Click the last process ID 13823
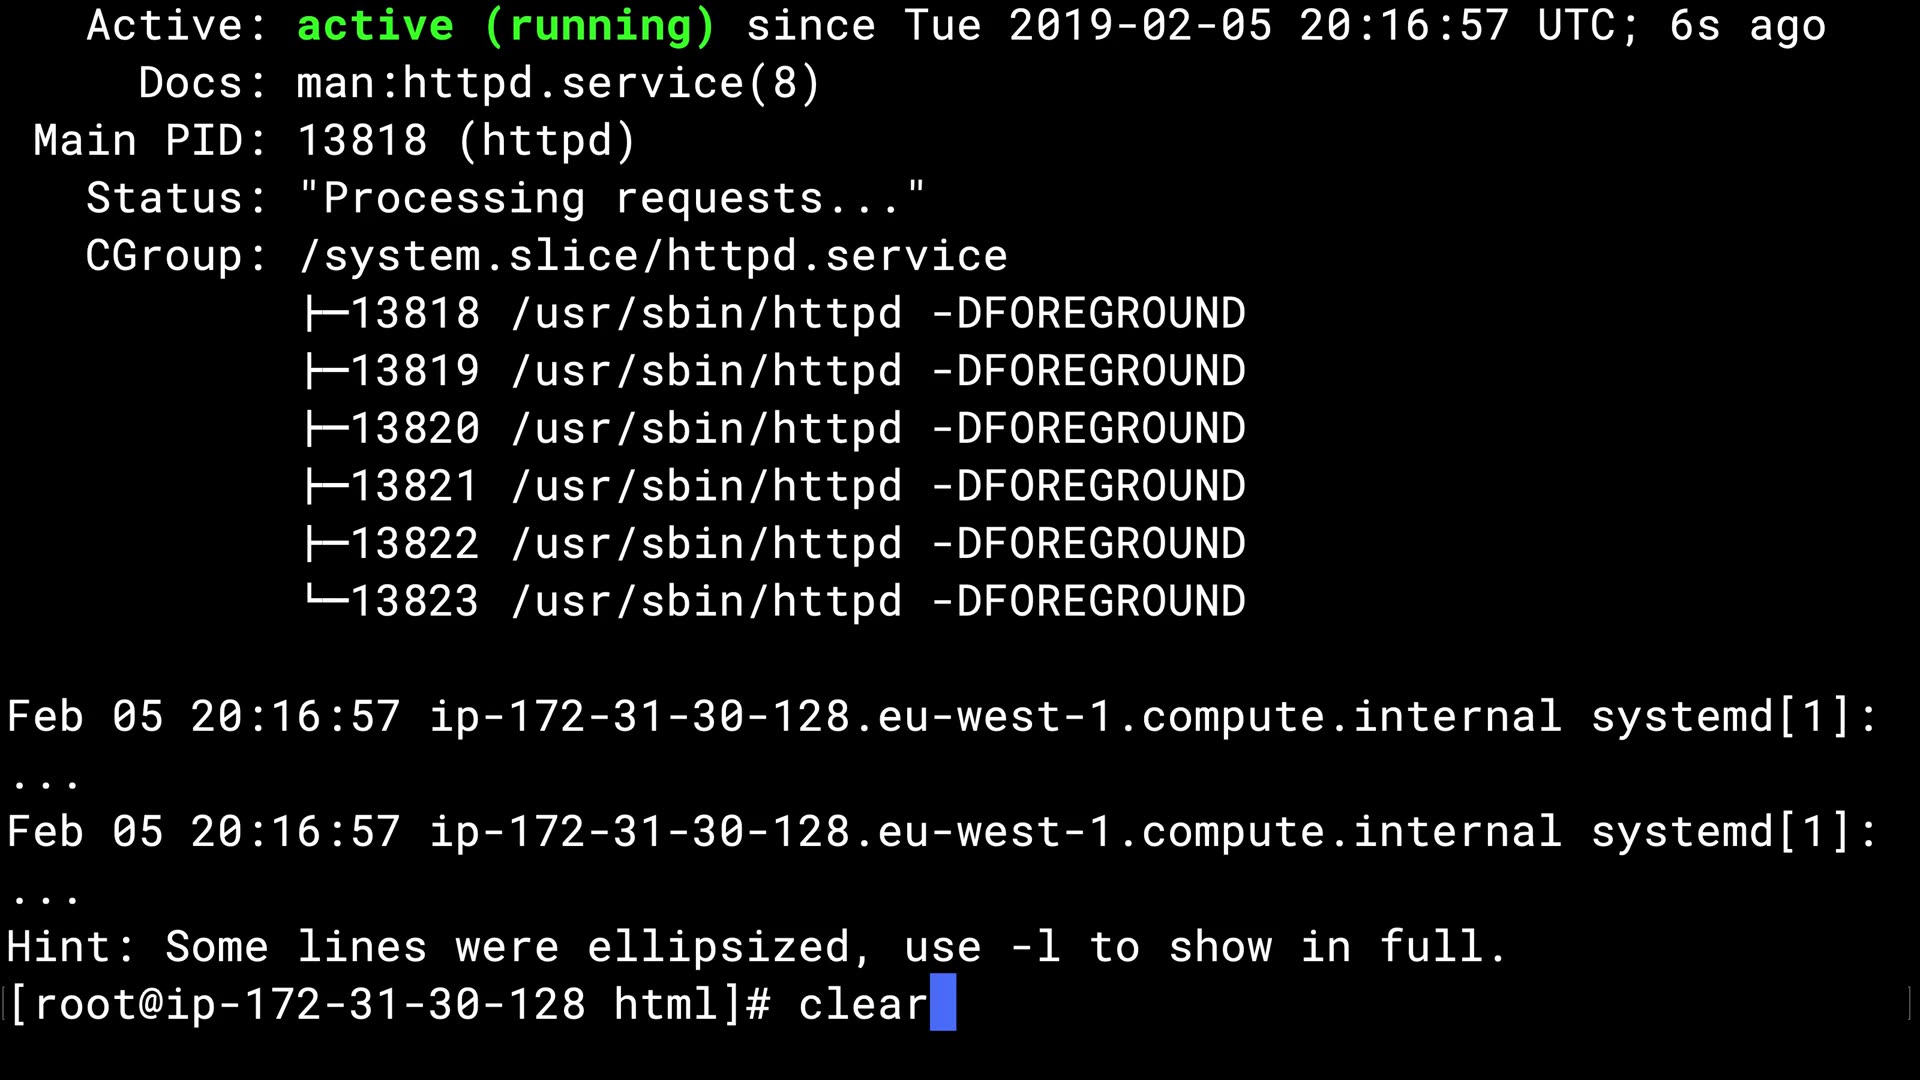1920x1080 pixels. 414,602
